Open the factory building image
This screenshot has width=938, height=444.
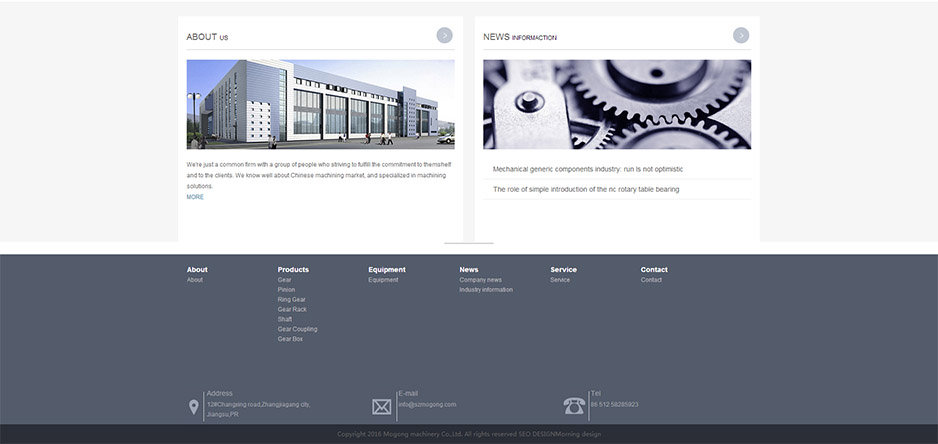[x=321, y=104]
